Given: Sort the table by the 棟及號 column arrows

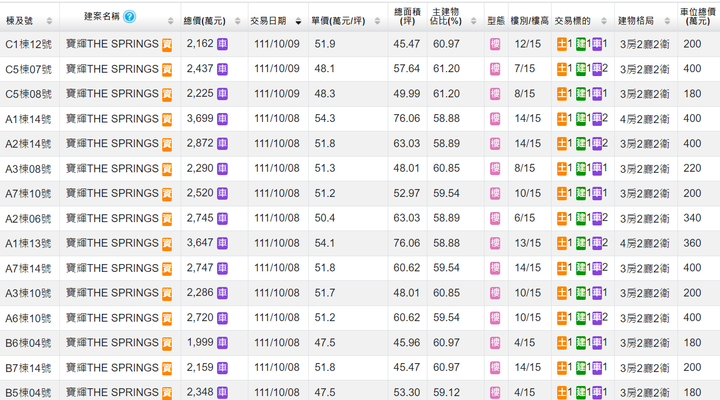Looking at the screenshot, I should 49,21.
